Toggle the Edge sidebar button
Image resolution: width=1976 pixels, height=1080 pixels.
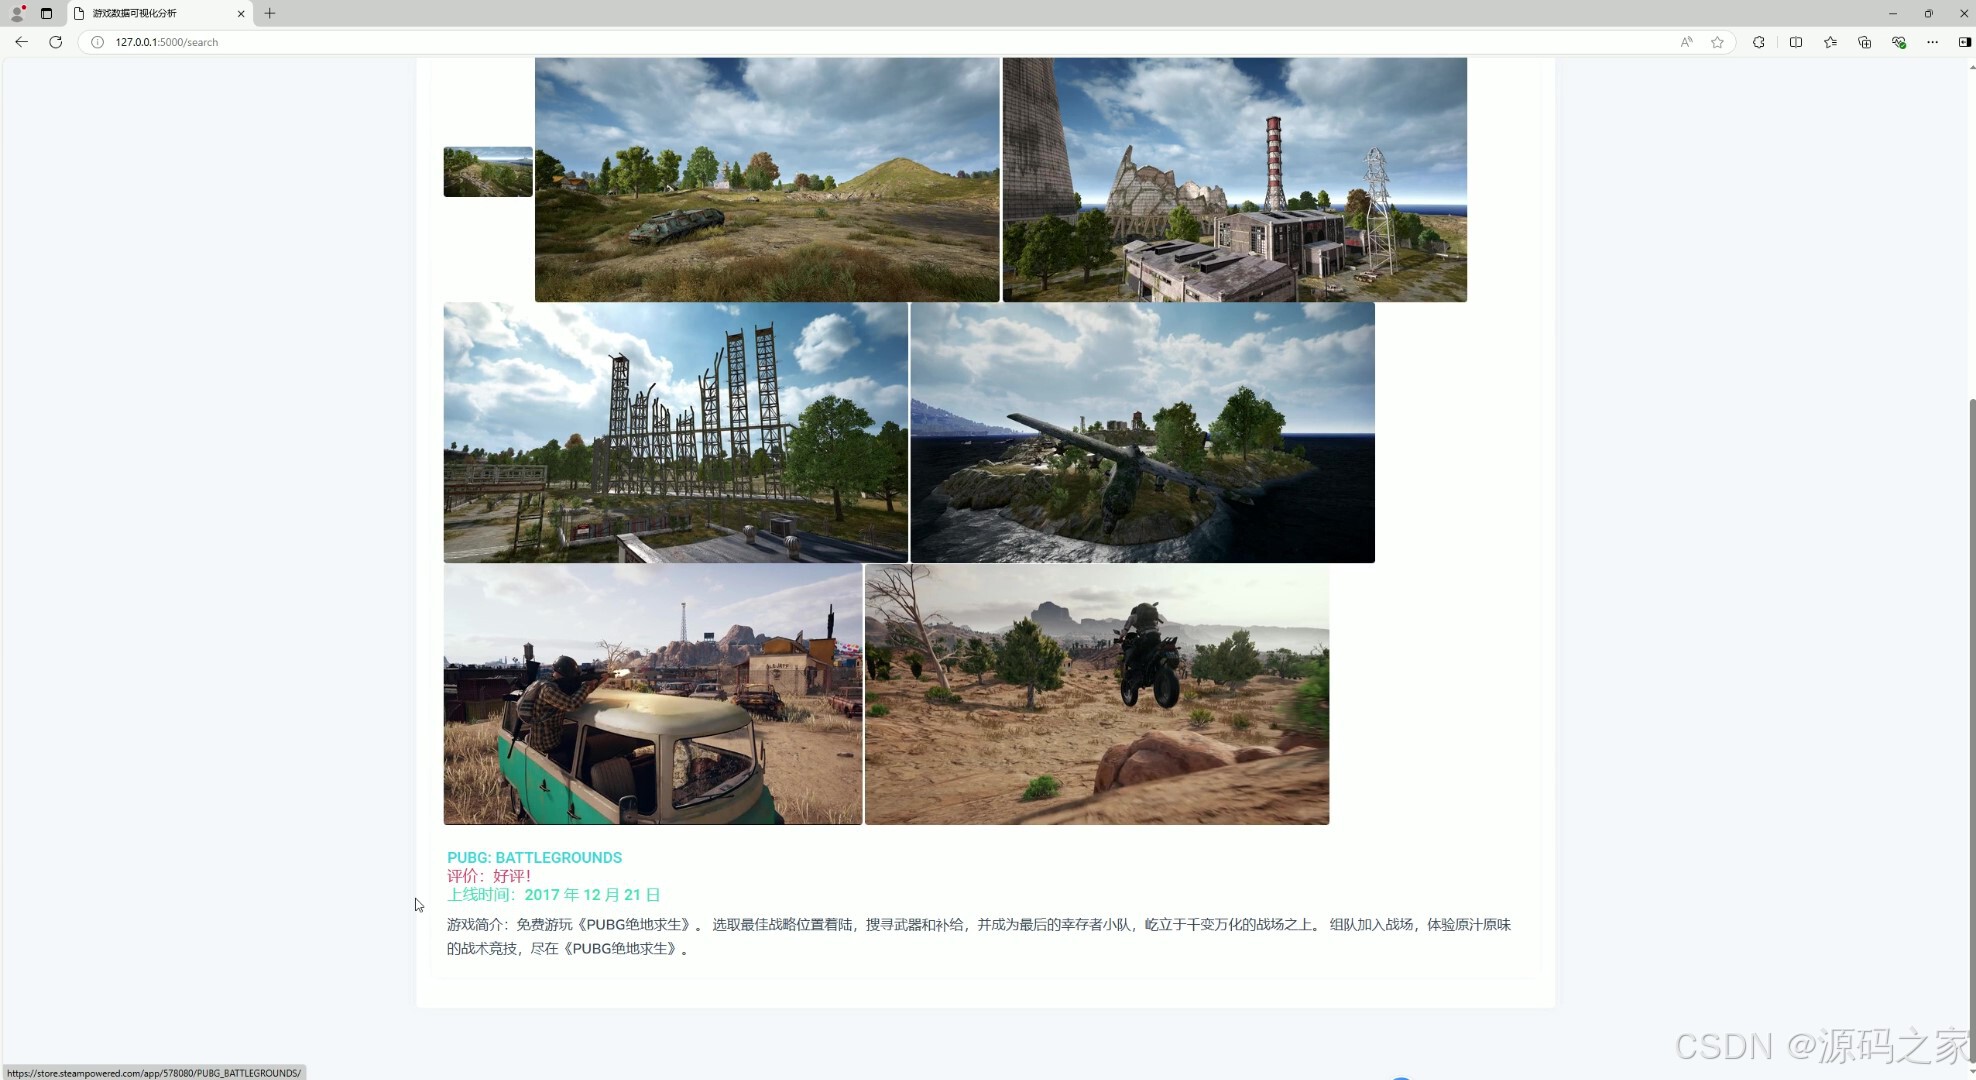tap(1964, 42)
